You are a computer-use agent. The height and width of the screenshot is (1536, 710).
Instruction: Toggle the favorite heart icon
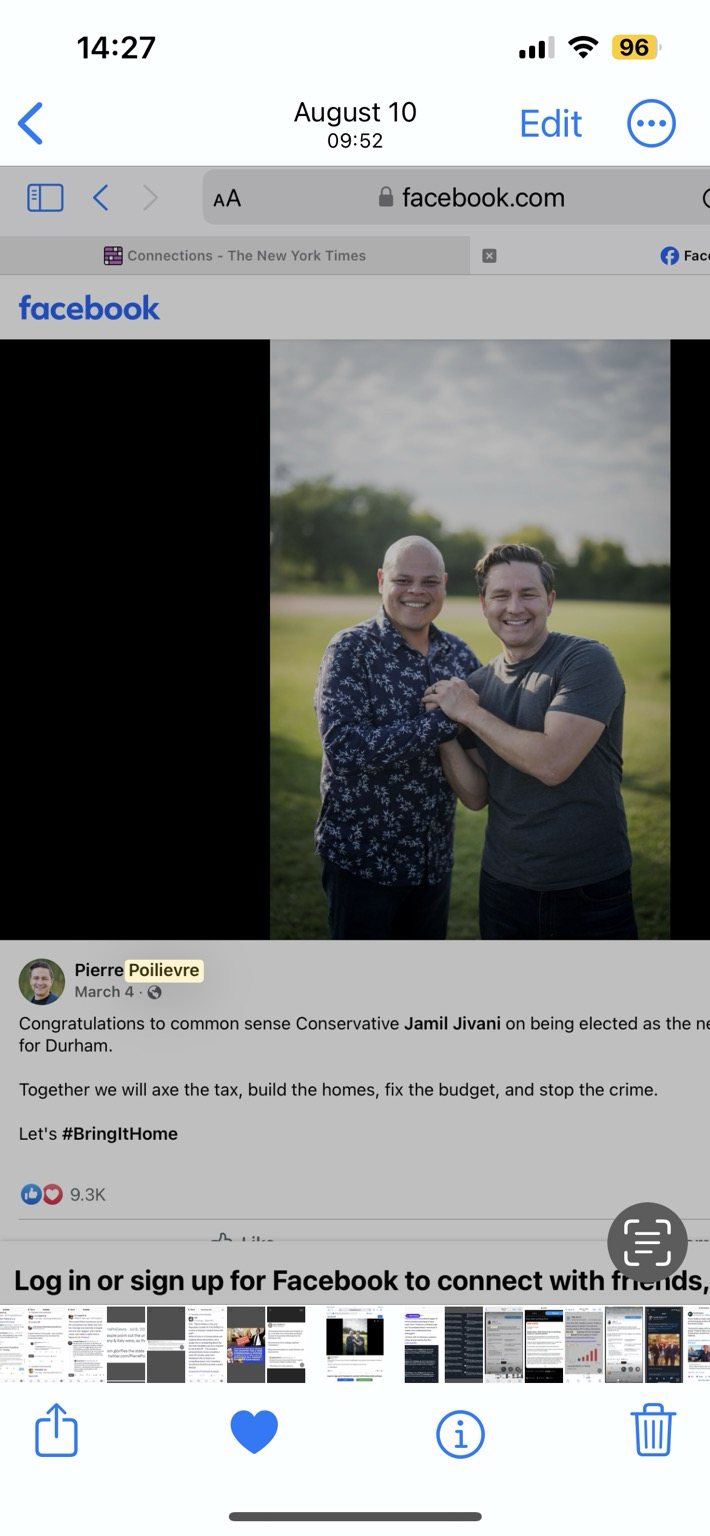pos(254,1433)
